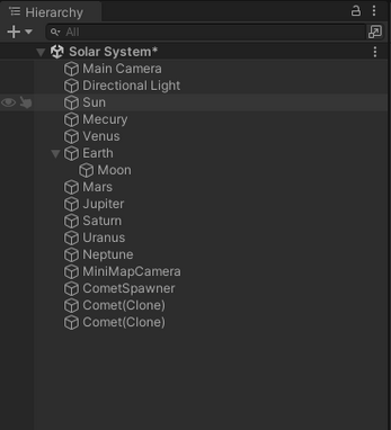This screenshot has width=391, height=430.
Task: Collapse the Earth object foldout
Action: tap(56, 154)
